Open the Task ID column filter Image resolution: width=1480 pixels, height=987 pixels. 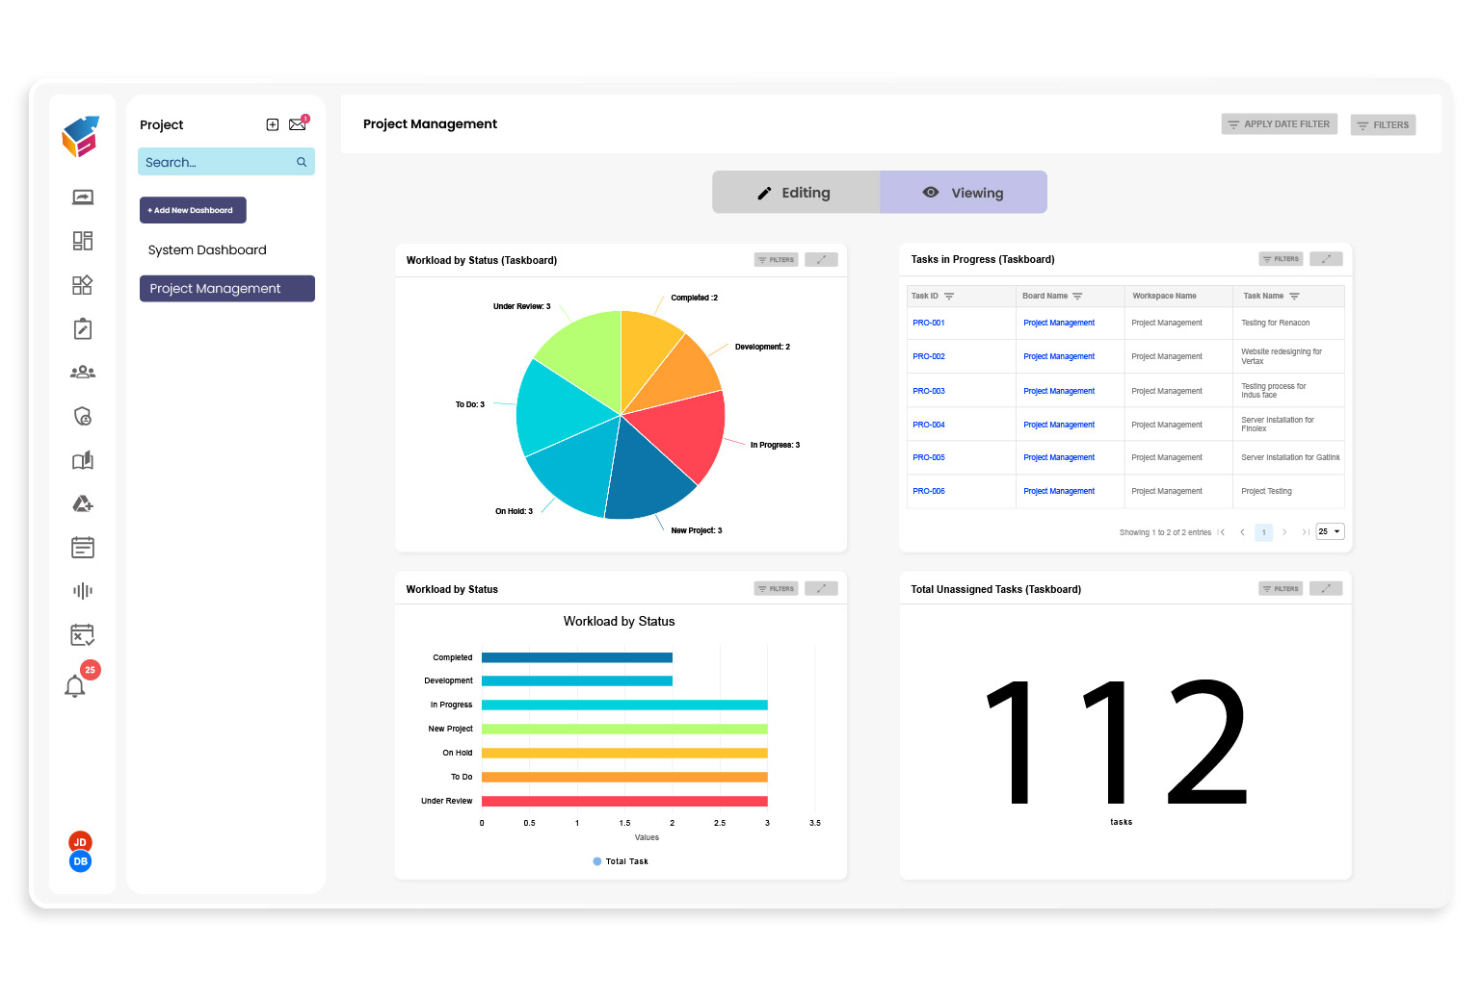pyautogui.click(x=950, y=296)
